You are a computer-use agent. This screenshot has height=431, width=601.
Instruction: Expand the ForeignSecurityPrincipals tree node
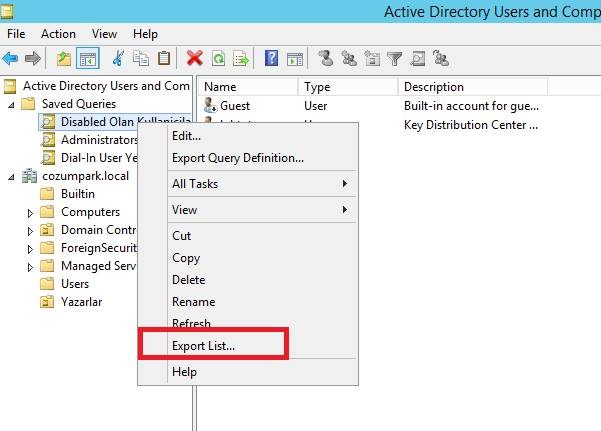click(30, 249)
